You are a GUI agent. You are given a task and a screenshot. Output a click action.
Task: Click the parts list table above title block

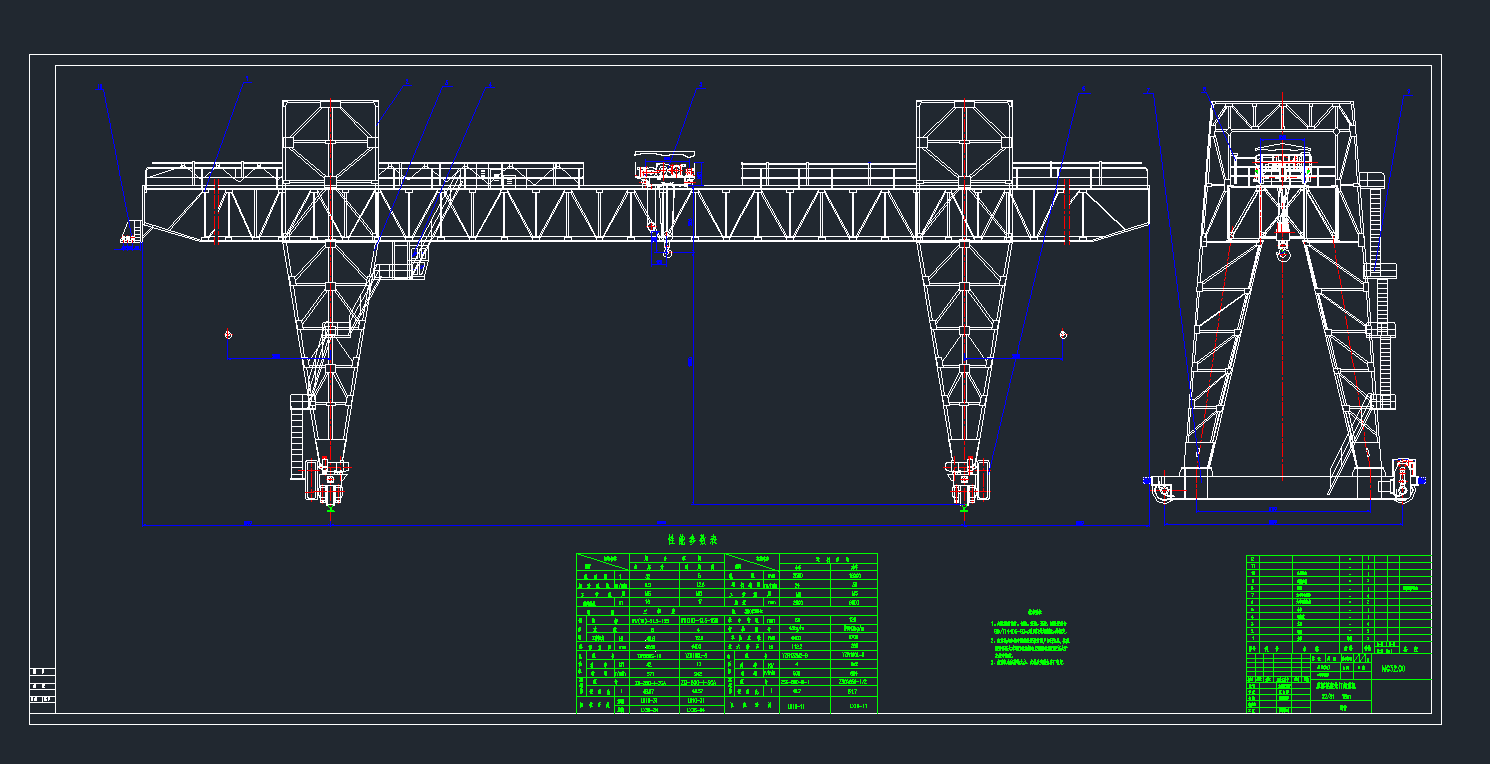[1338, 598]
